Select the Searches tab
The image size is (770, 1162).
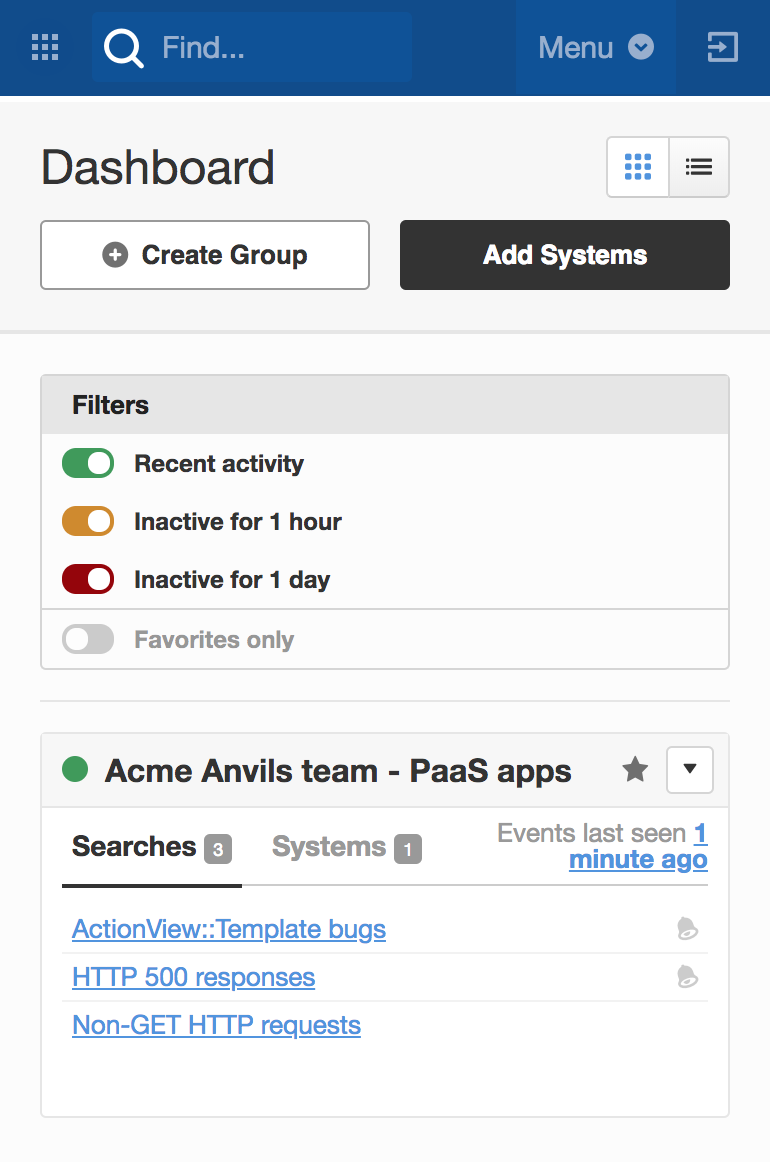pos(152,847)
